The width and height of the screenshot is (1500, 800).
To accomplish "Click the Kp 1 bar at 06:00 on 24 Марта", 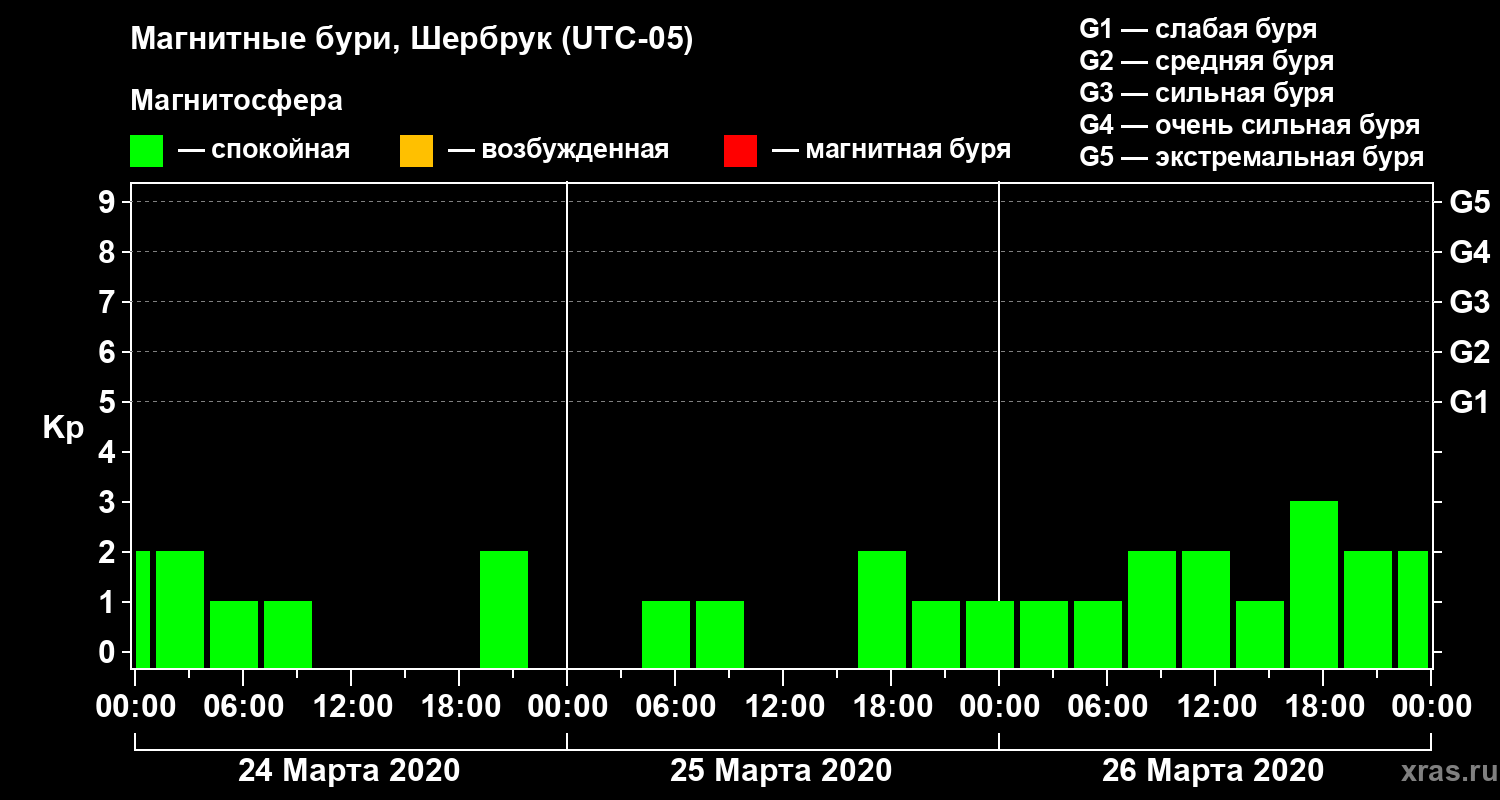I will [234, 634].
